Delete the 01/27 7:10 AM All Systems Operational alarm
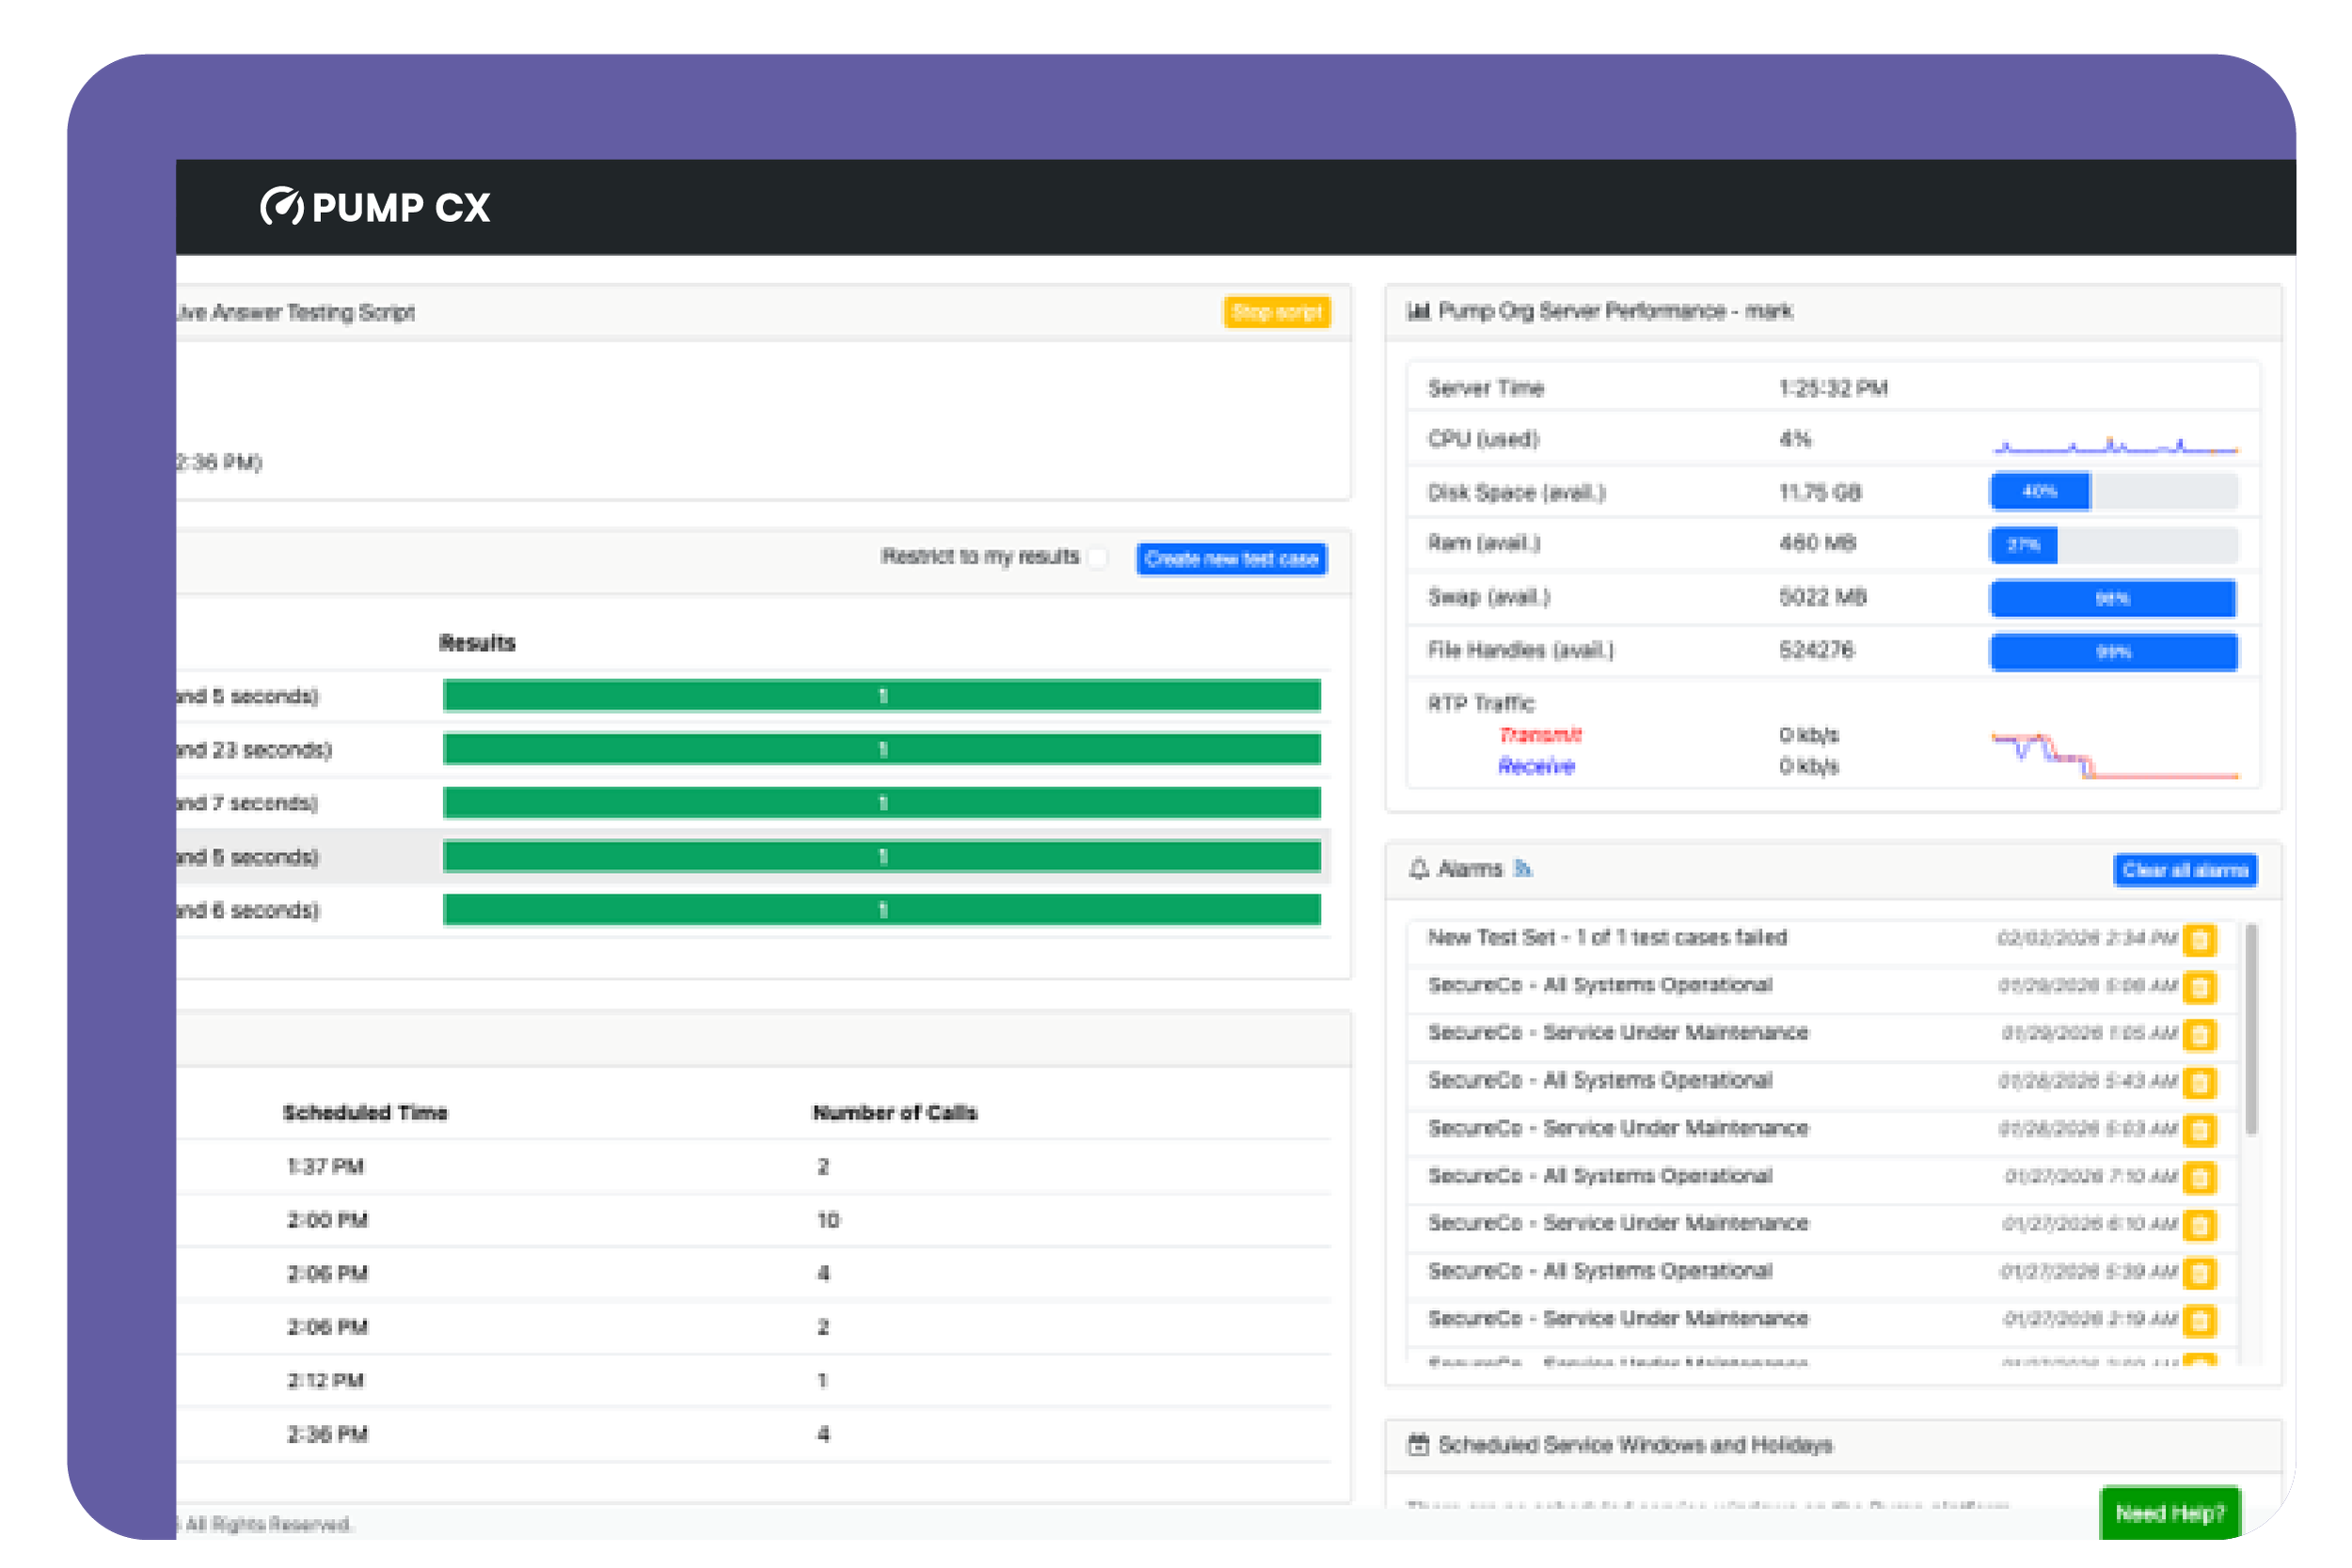 click(2199, 1177)
